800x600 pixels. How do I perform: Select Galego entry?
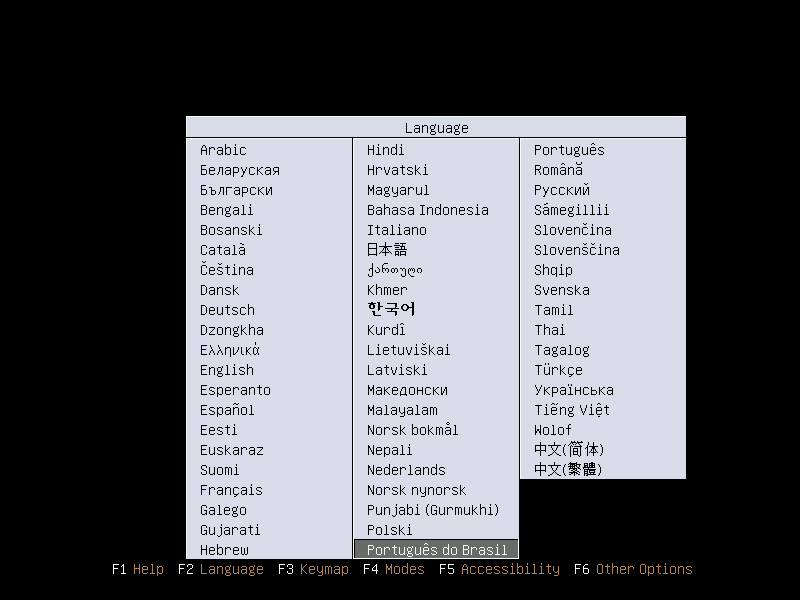pos(223,510)
